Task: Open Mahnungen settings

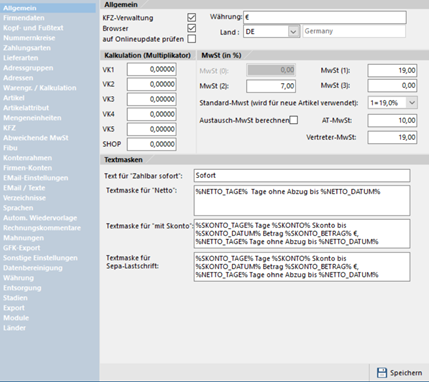Action: pos(23,238)
